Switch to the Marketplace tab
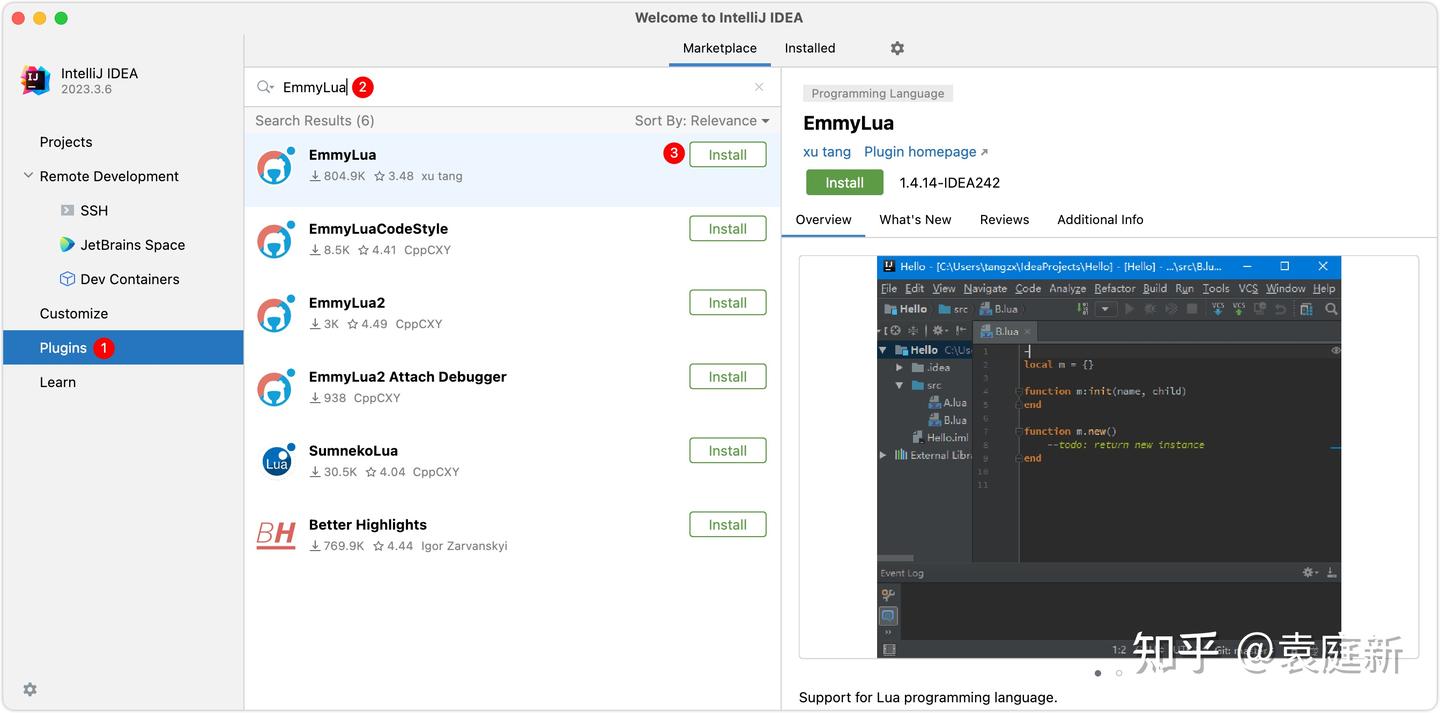 click(x=720, y=48)
